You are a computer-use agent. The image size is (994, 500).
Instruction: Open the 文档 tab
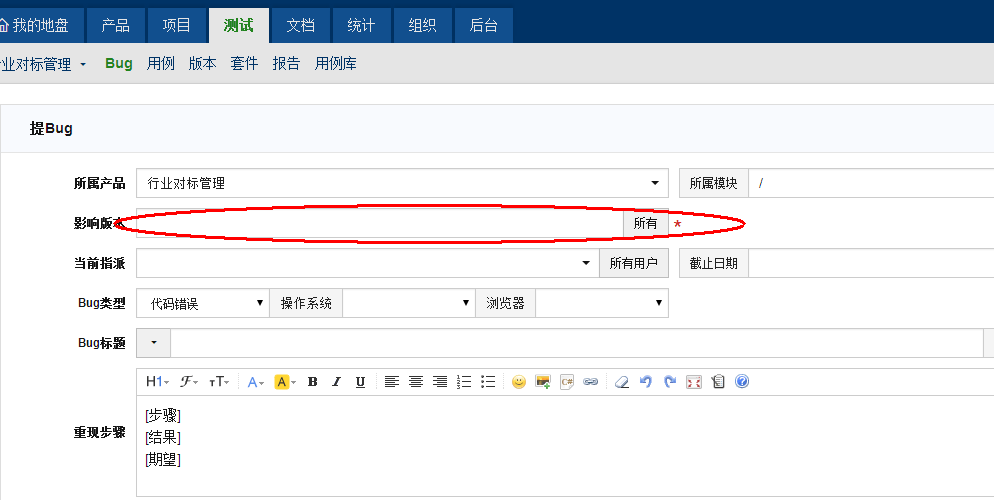click(x=300, y=25)
